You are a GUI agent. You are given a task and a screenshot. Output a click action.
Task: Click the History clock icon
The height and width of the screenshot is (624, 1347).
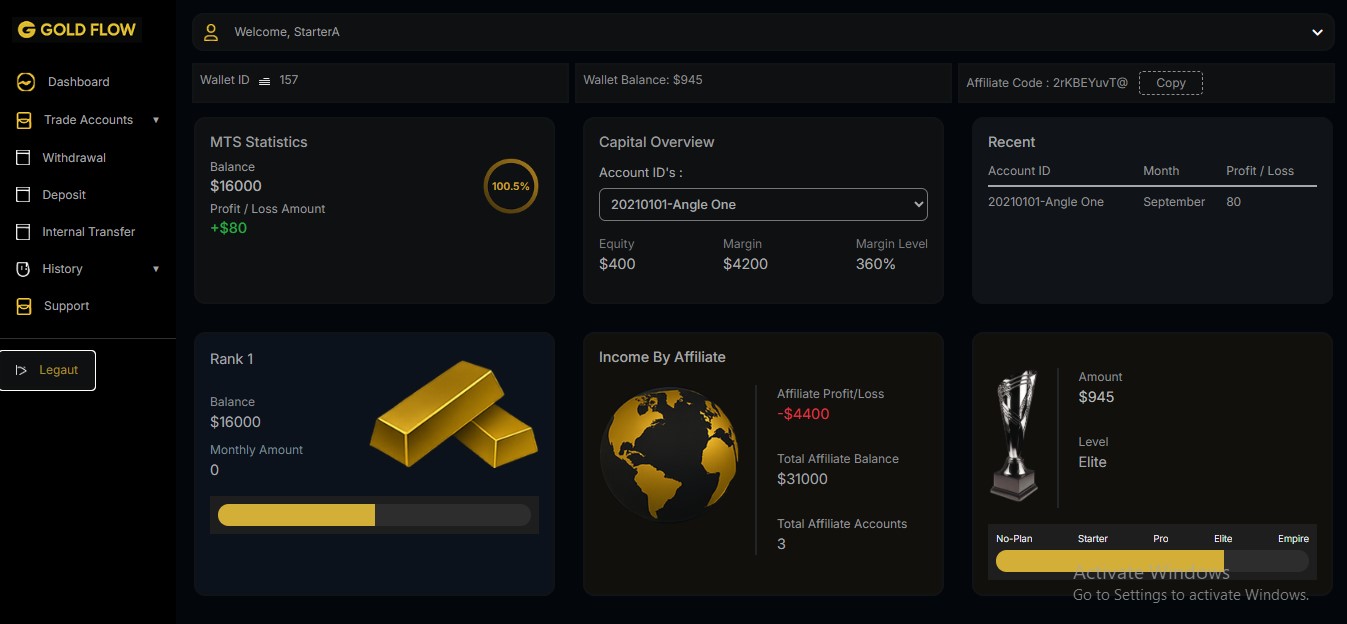coord(23,269)
